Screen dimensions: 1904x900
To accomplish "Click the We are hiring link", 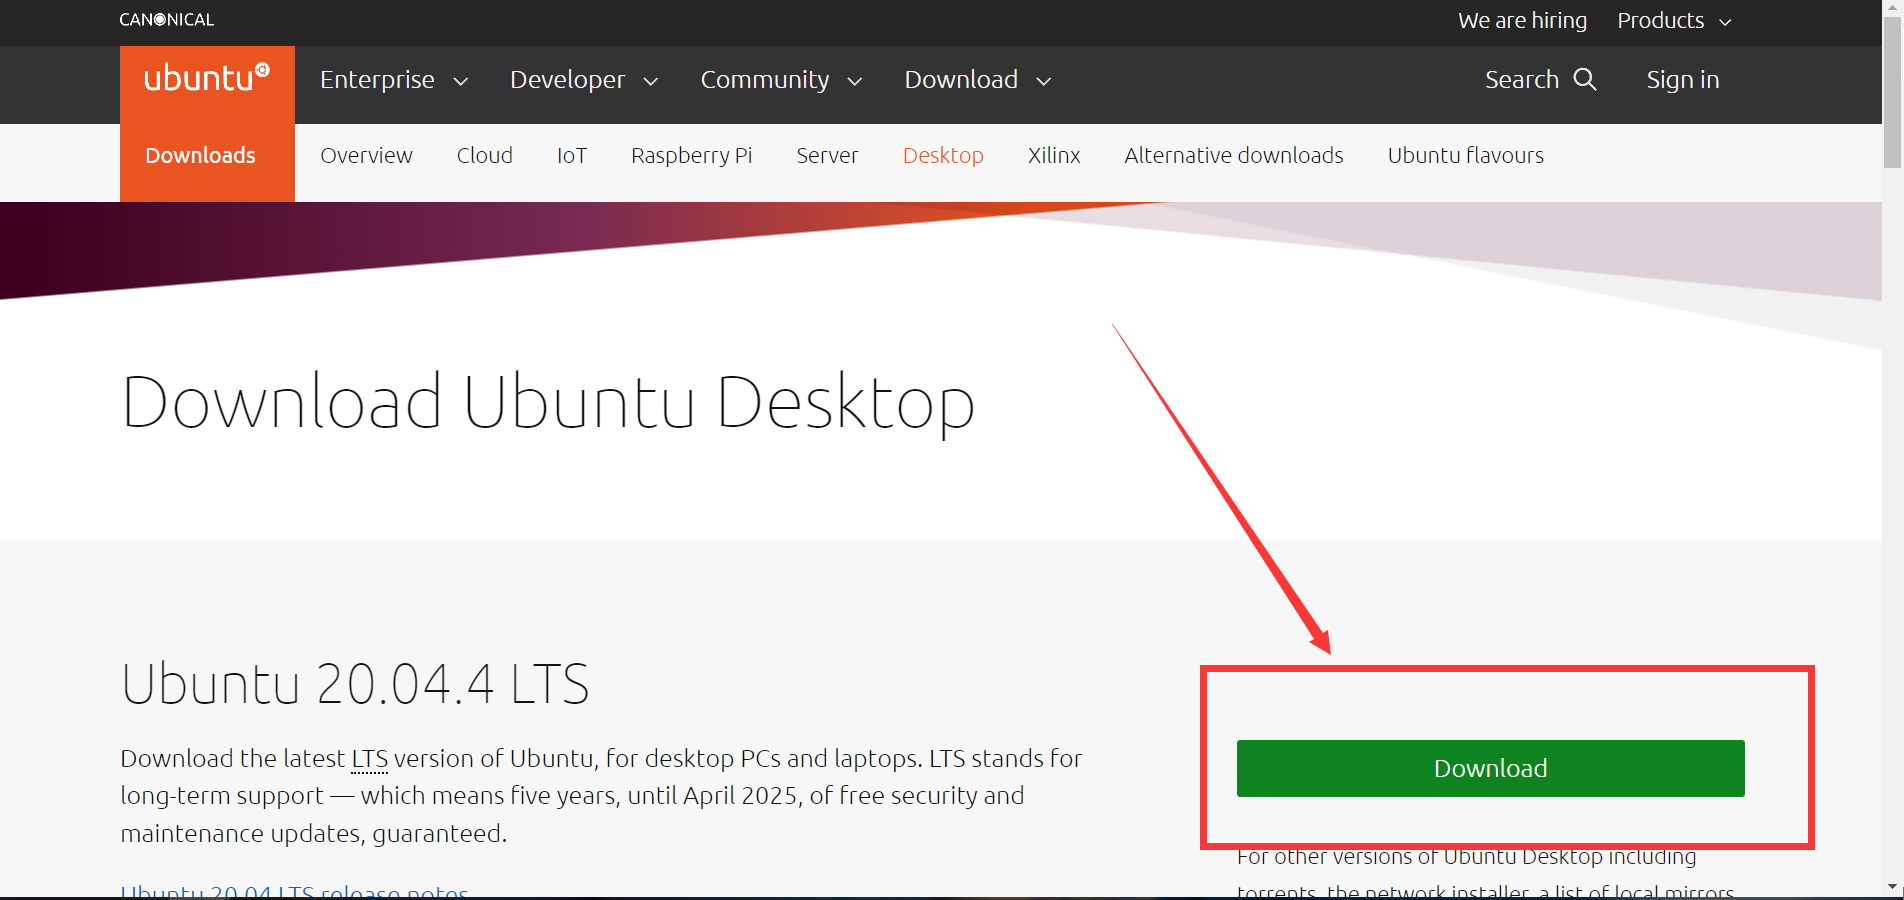I will point(1522,20).
